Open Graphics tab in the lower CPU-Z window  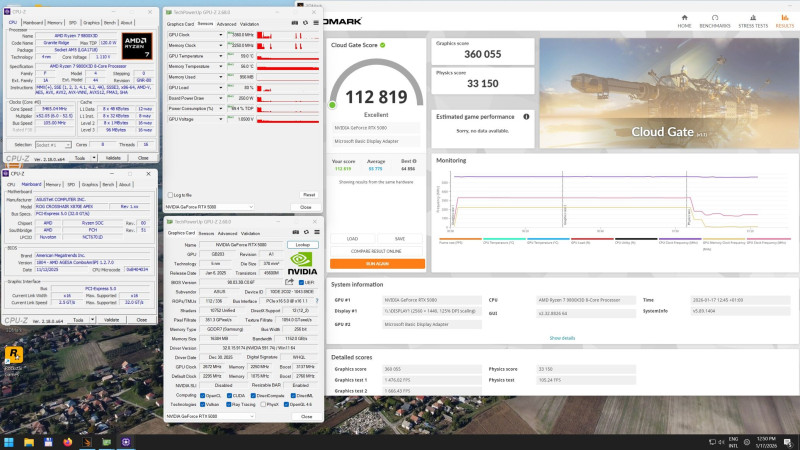pyautogui.click(x=90, y=184)
